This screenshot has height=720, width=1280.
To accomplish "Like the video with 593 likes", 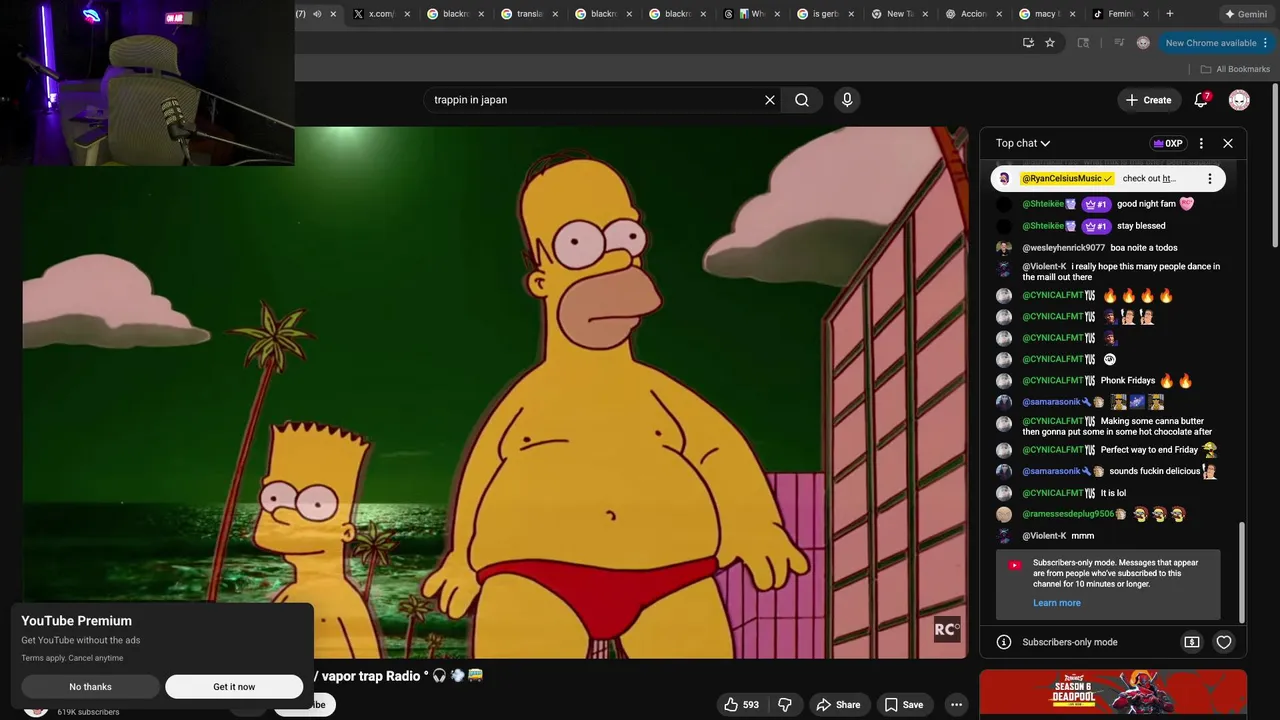I will 741,704.
